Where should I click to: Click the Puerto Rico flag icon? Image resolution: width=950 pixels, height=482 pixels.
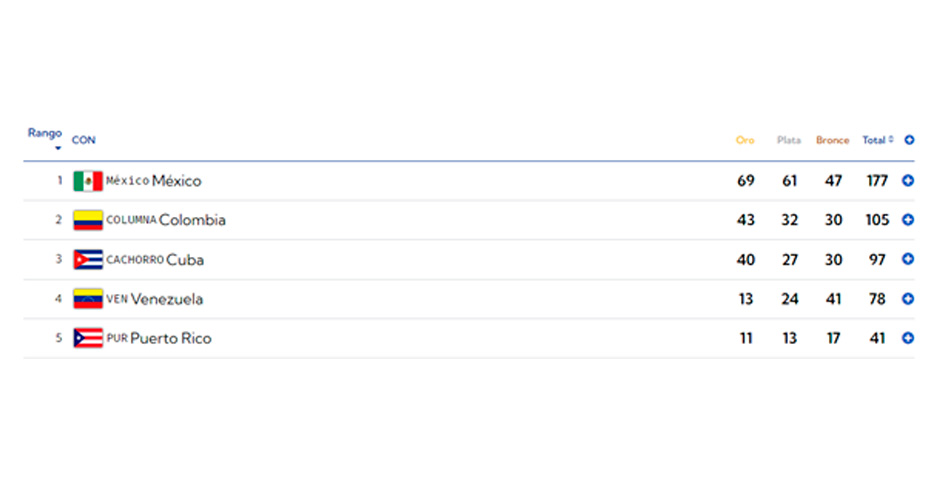(x=88, y=338)
